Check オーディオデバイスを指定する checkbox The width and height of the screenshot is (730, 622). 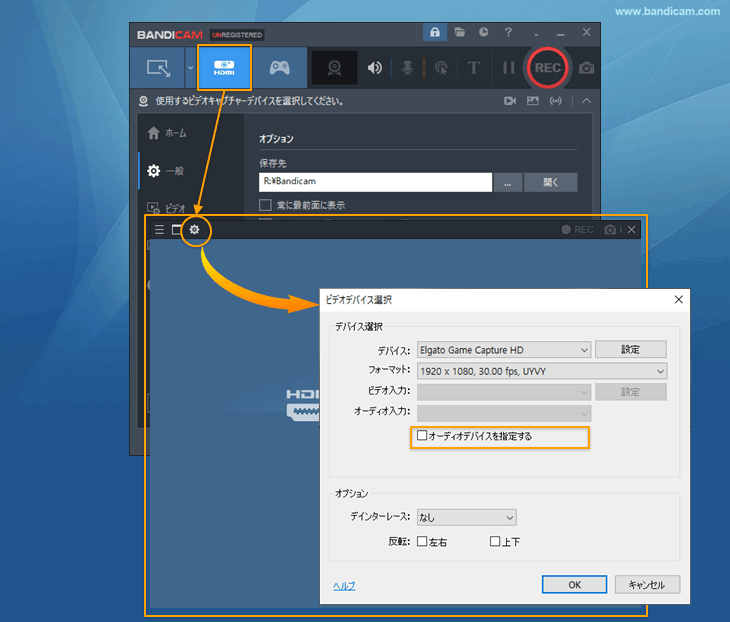tap(422, 436)
